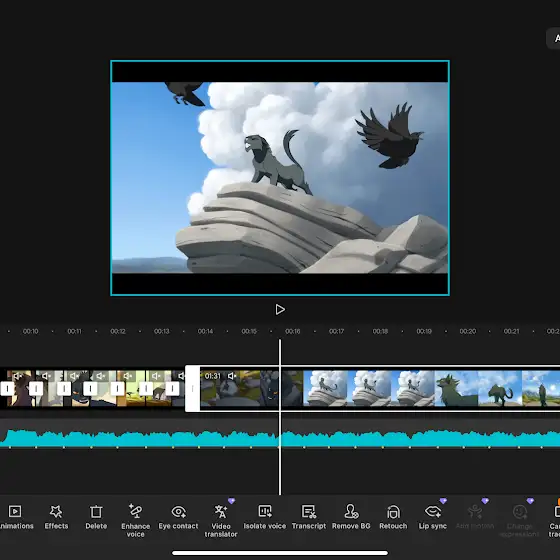Play the video preview
Viewport: 560px width, 560px height.
(280, 309)
